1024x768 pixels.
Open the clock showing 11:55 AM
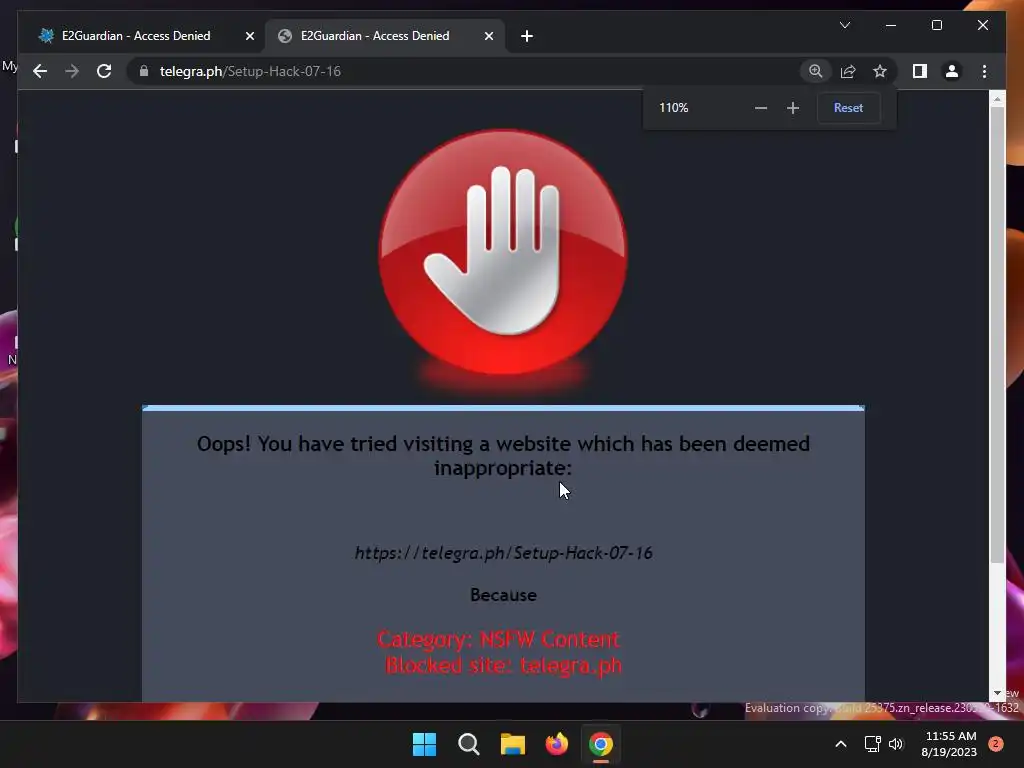click(x=949, y=744)
